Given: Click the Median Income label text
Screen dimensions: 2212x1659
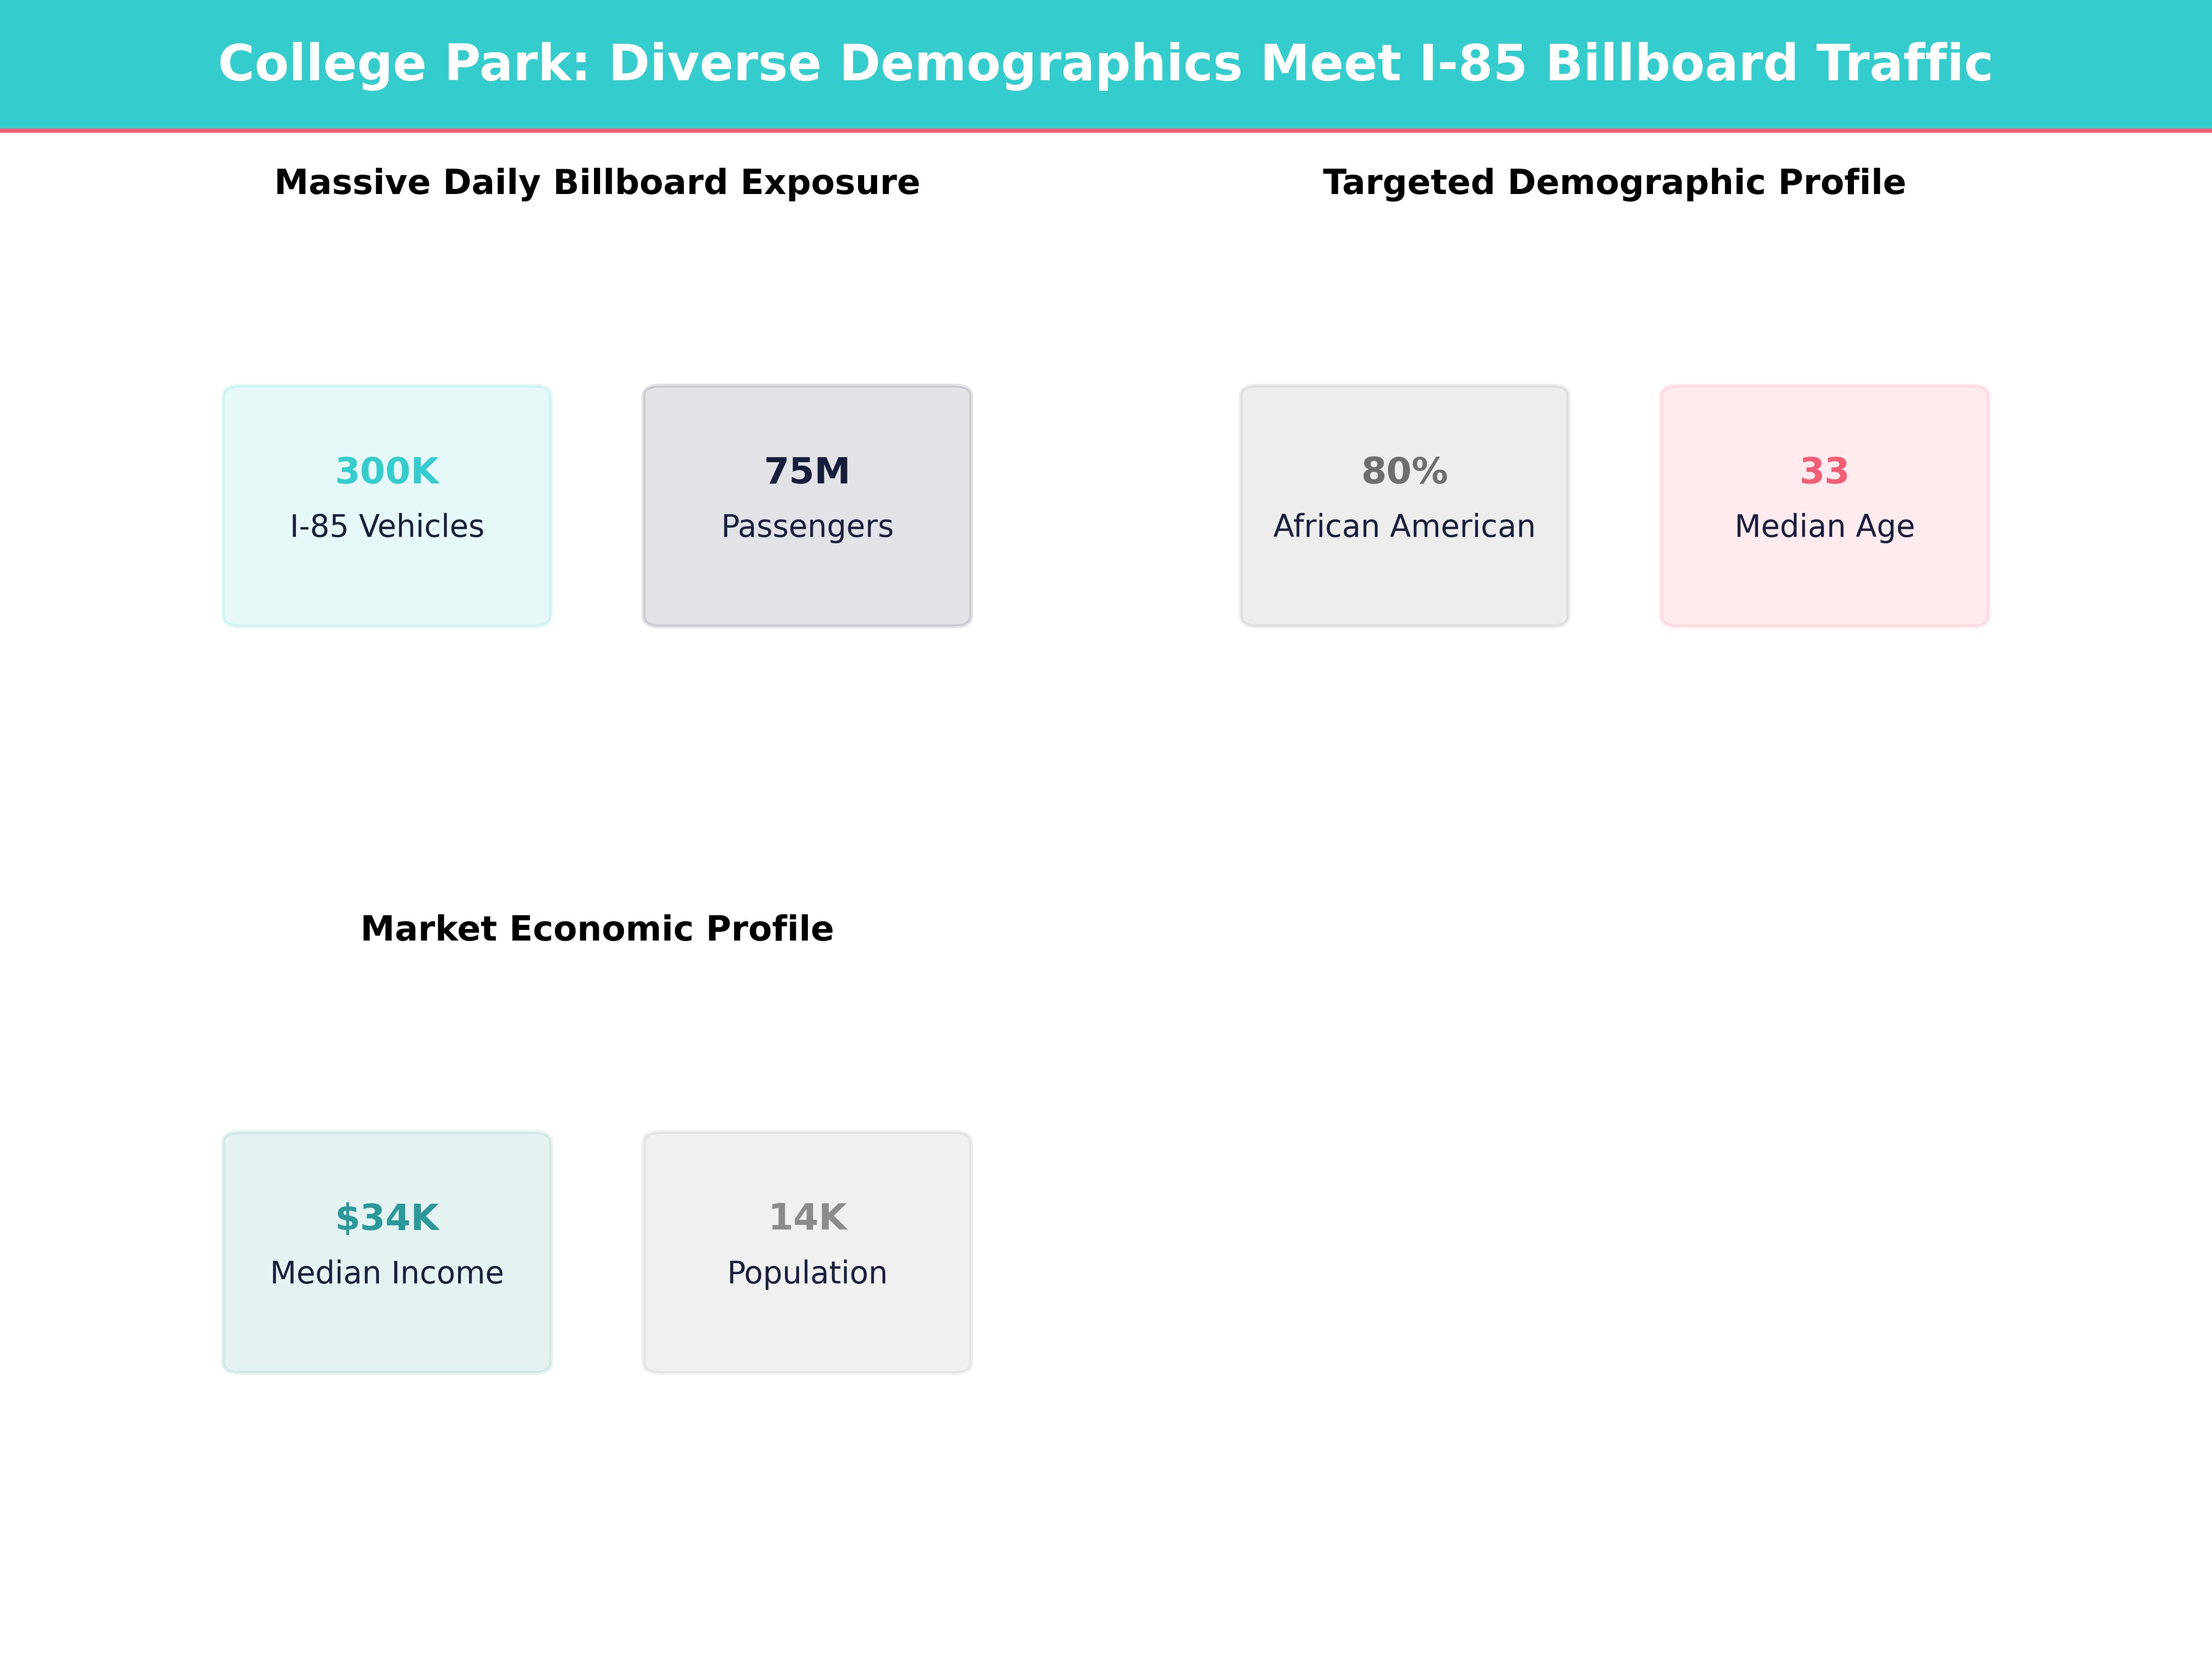Looking at the screenshot, I should point(386,1272).
